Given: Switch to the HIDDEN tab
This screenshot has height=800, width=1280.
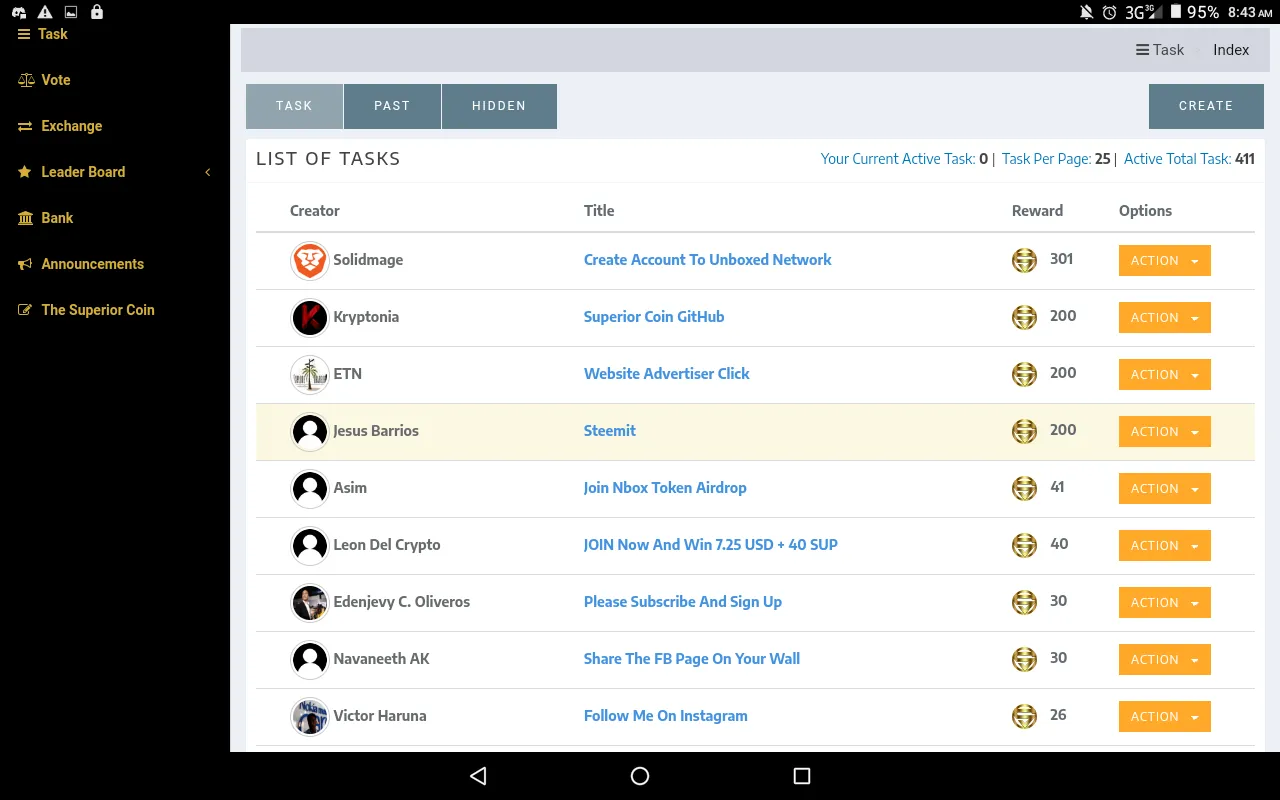Looking at the screenshot, I should (x=499, y=106).
